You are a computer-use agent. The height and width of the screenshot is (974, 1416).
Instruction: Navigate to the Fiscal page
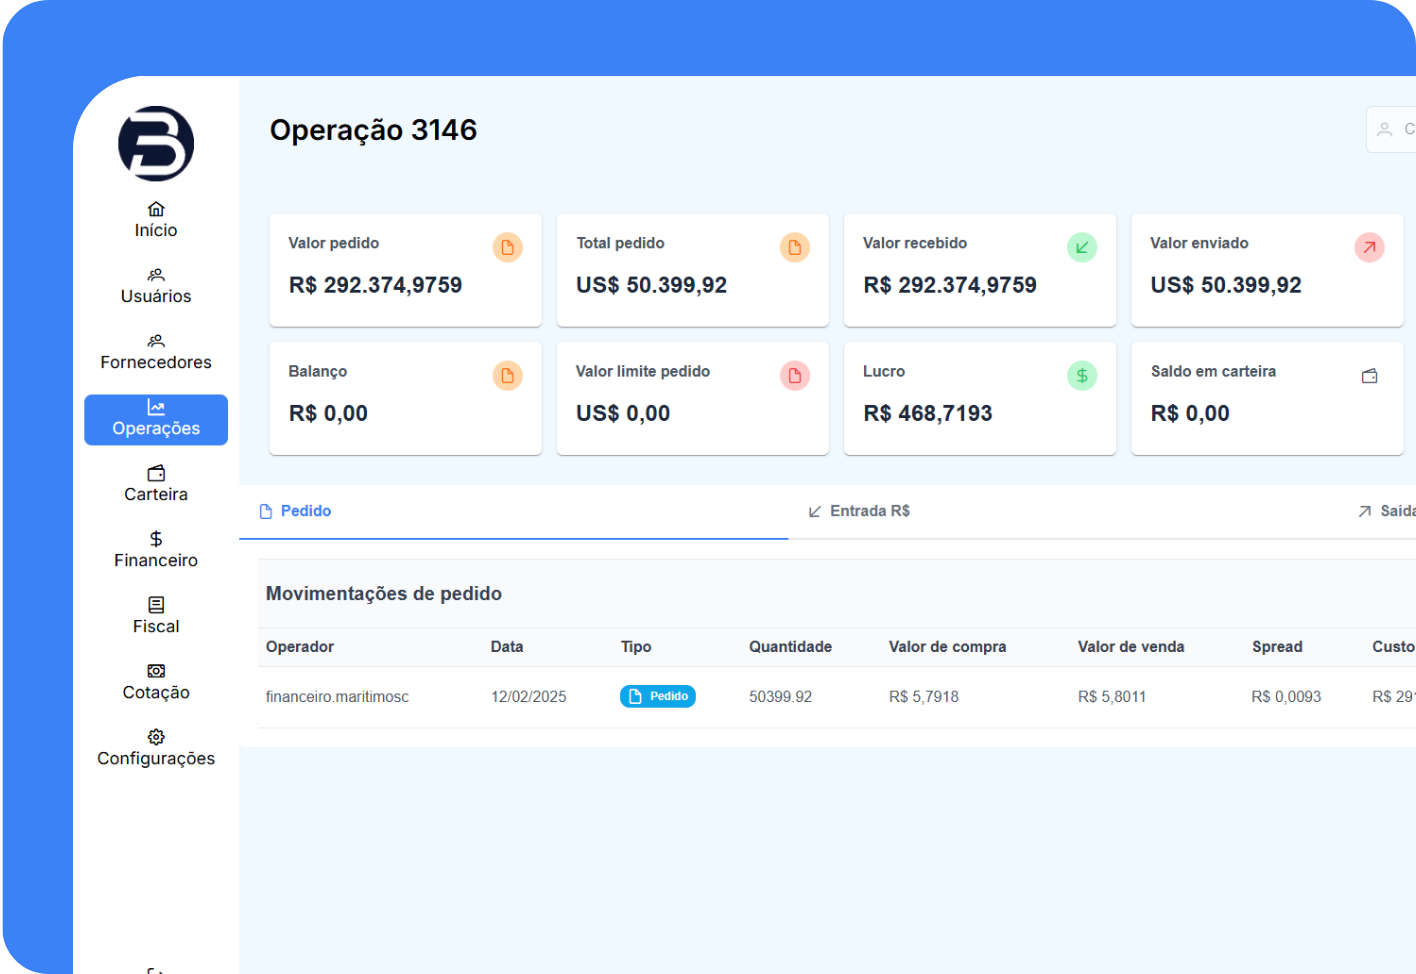click(x=156, y=616)
